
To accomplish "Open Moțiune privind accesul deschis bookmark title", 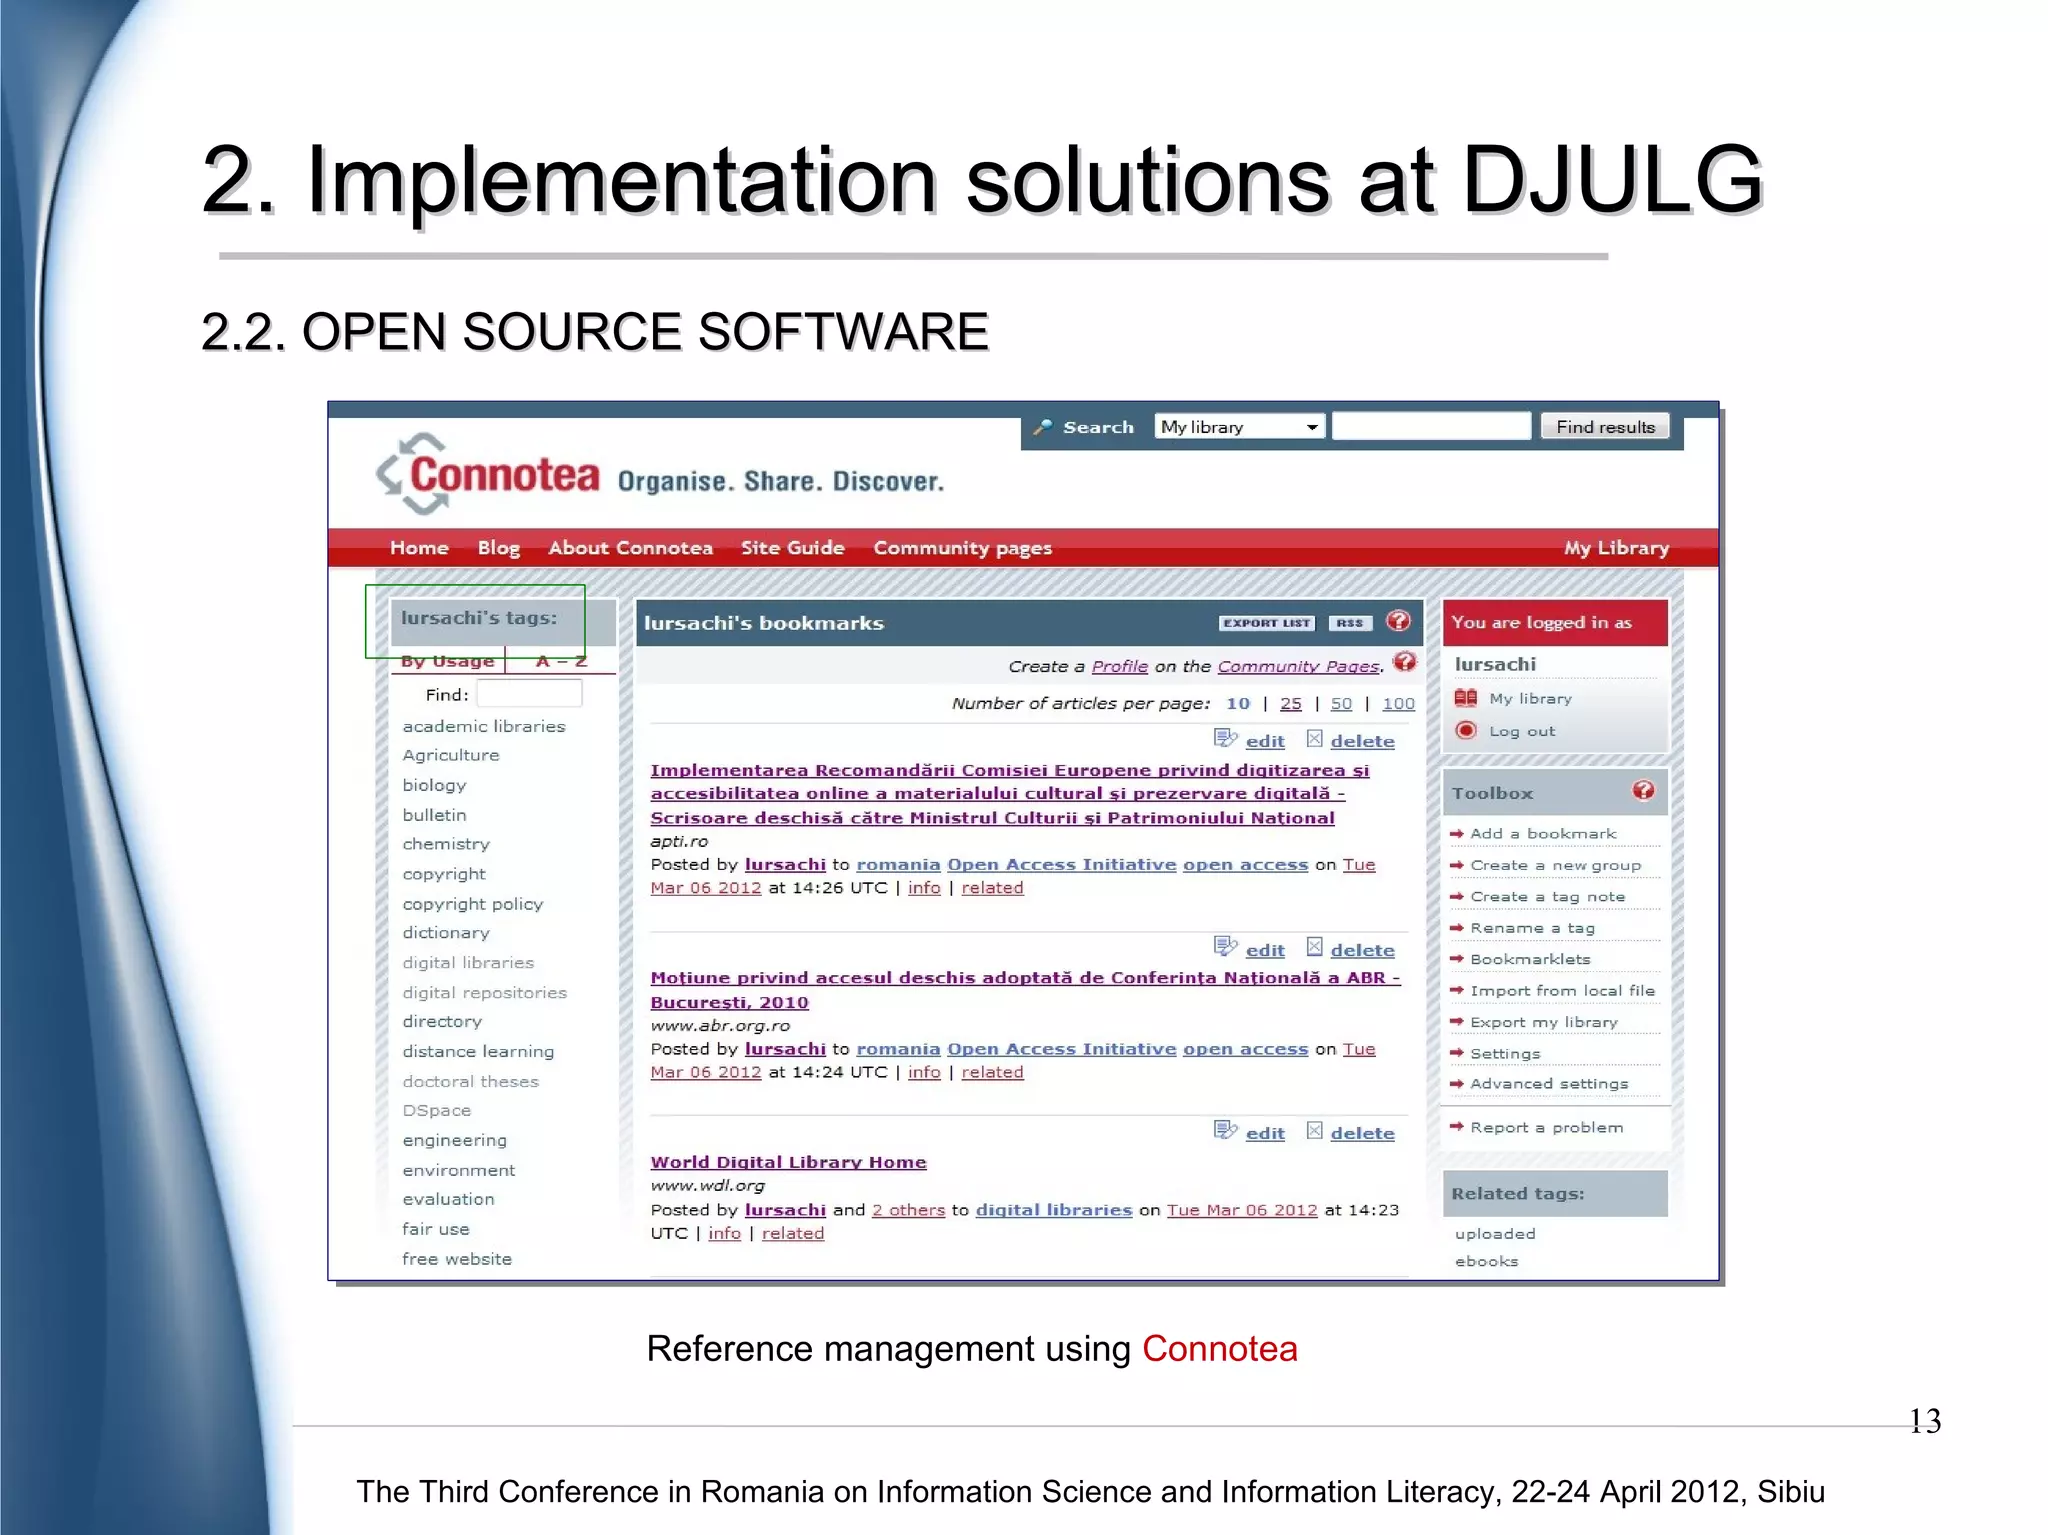I will pos(1025,990).
